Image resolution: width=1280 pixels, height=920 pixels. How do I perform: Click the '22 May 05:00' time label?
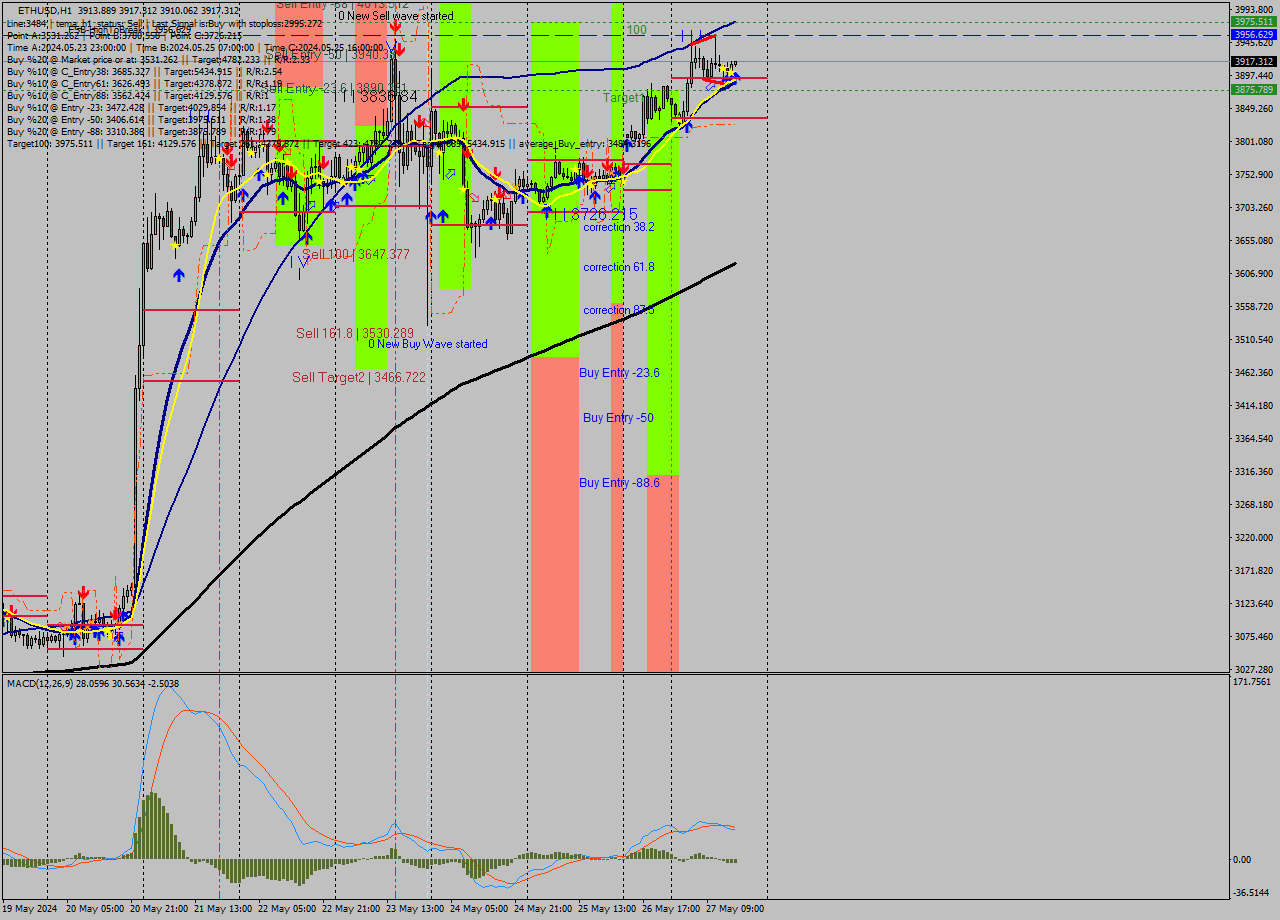coord(287,909)
